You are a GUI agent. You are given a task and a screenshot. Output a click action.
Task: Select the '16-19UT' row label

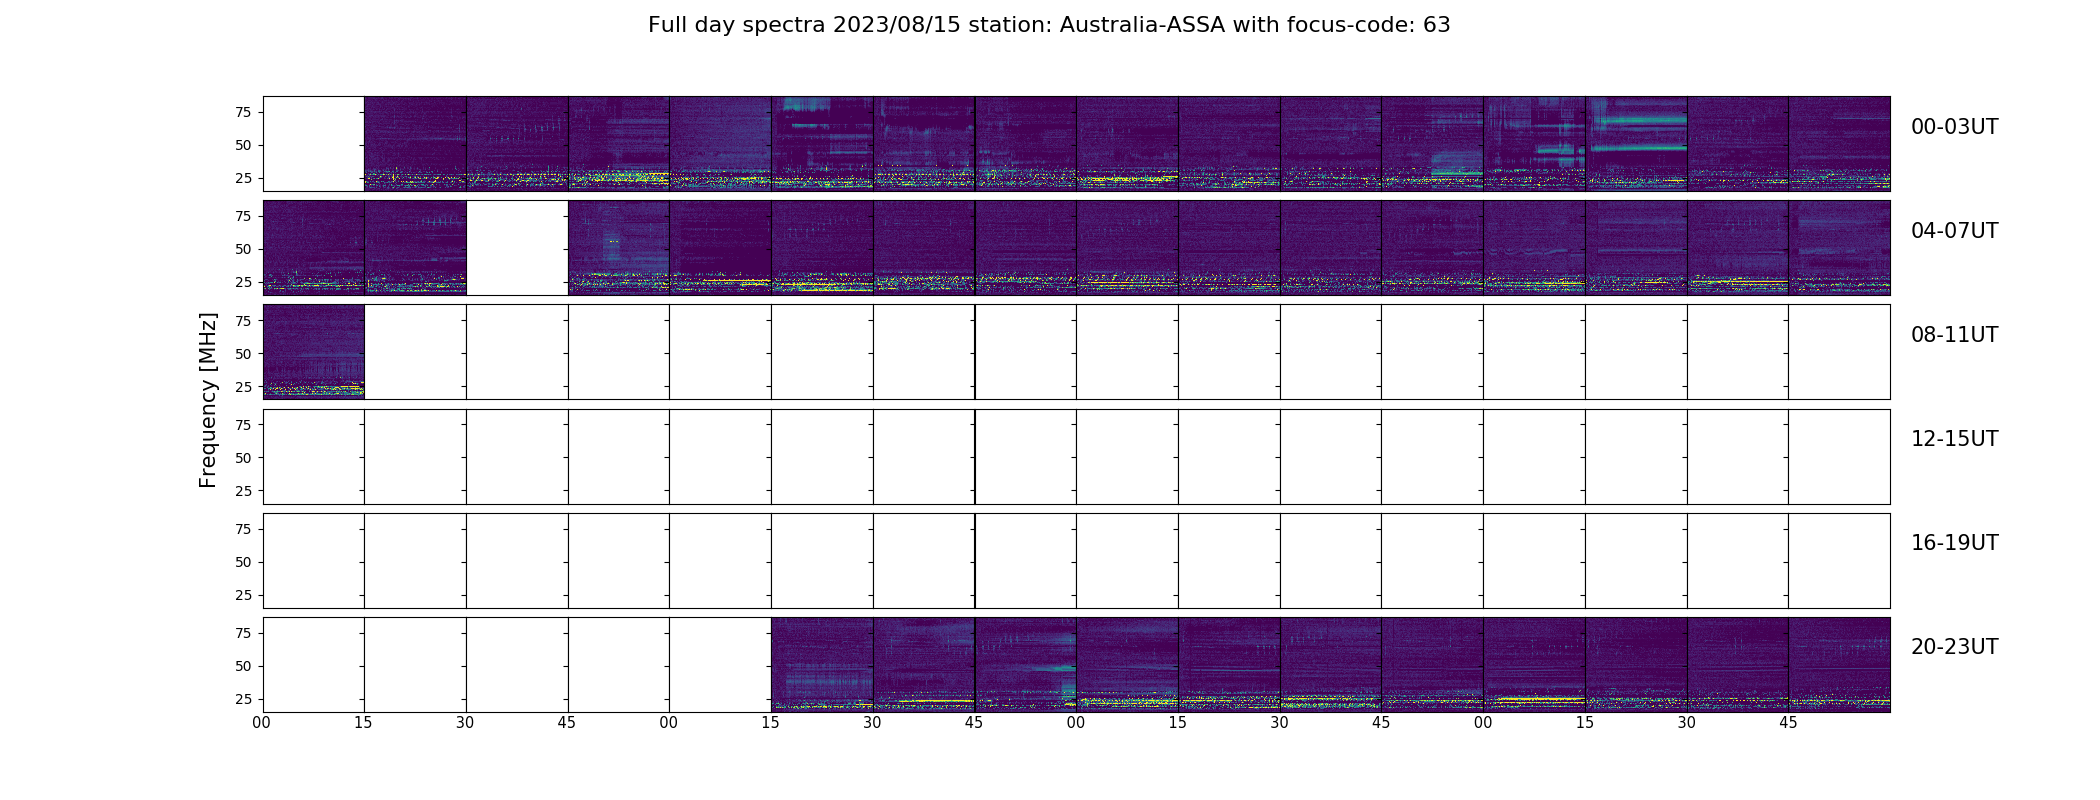click(x=1954, y=543)
